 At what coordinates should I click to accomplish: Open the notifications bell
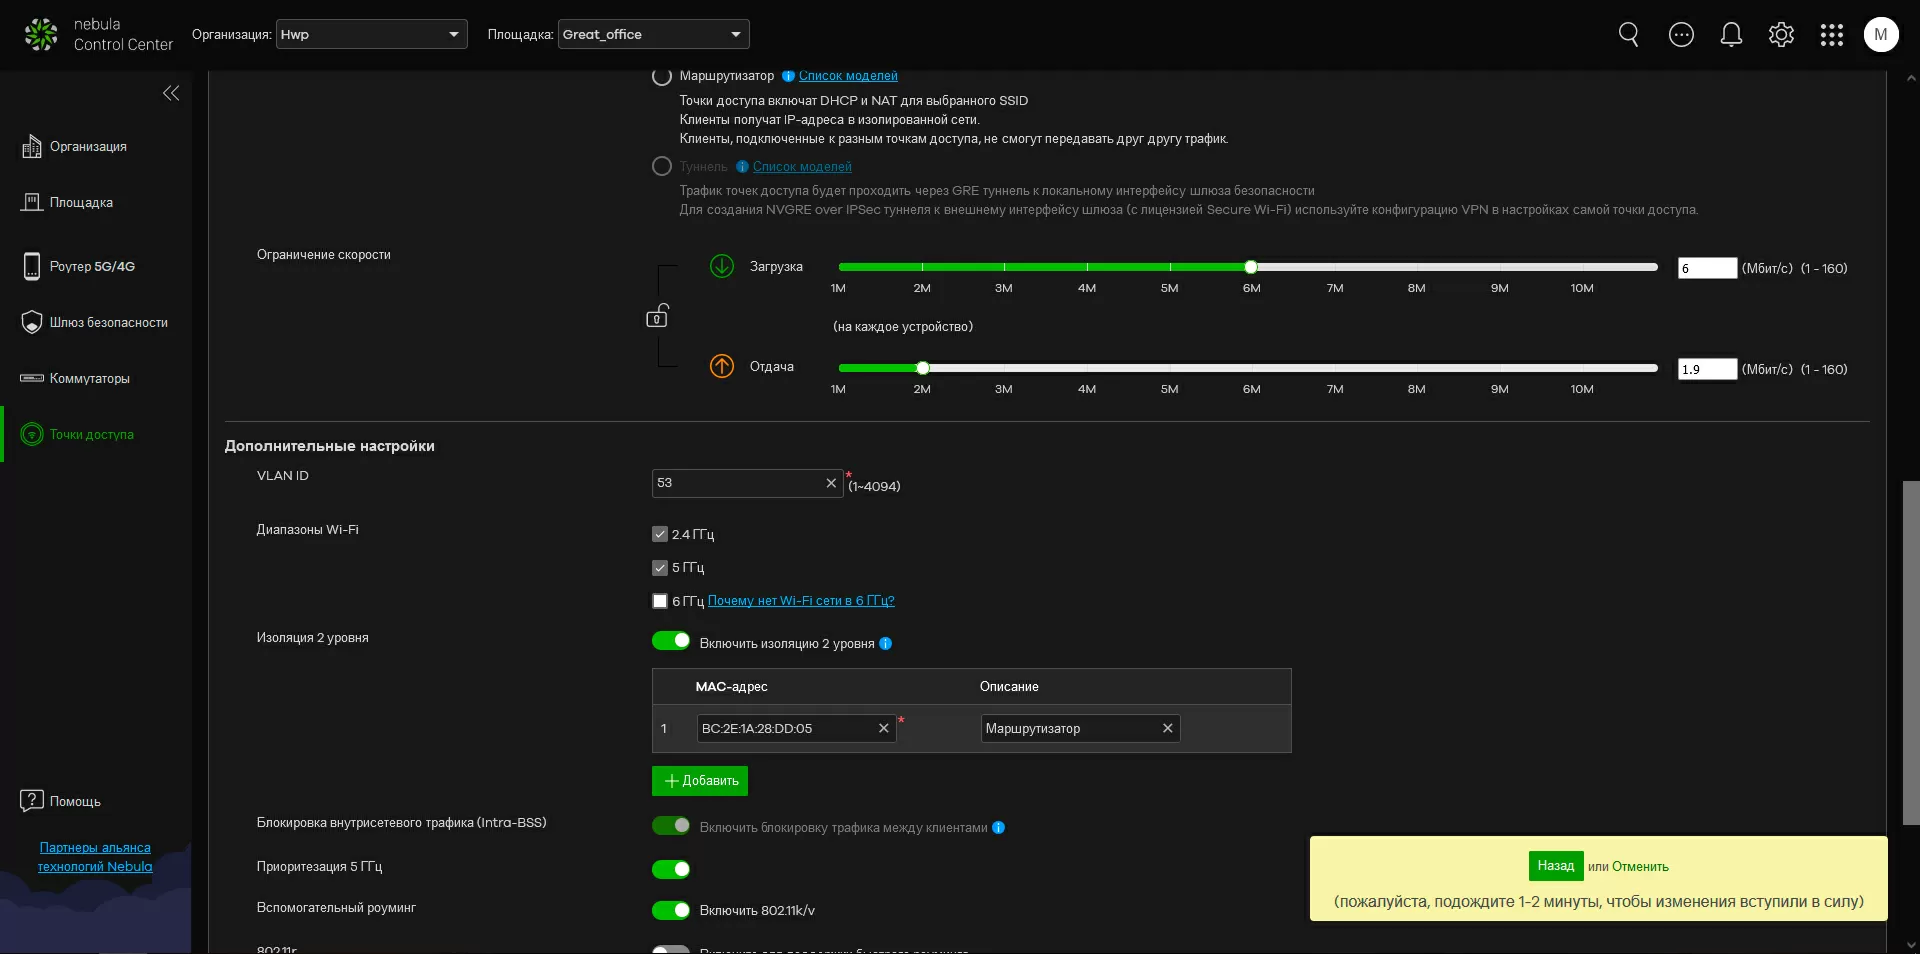(x=1731, y=35)
